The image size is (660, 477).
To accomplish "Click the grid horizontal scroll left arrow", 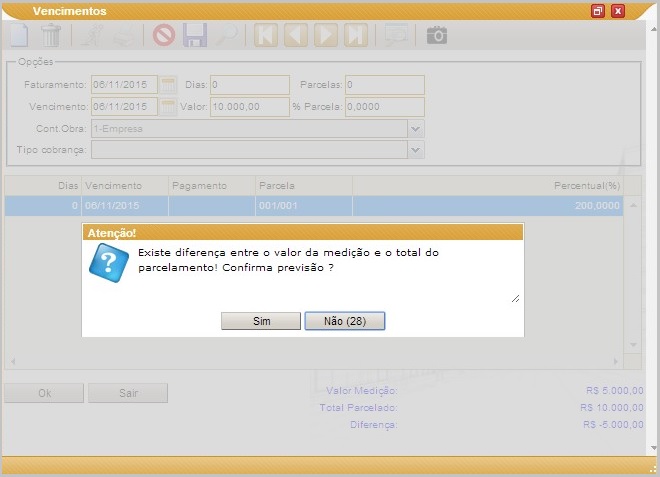I will pos(13,361).
